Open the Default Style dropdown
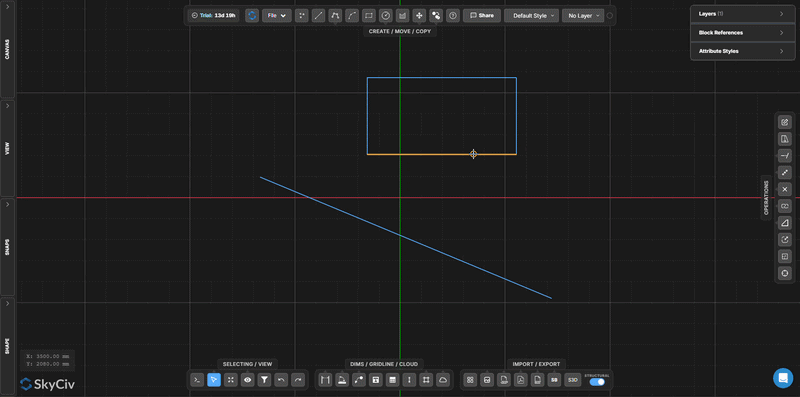Viewport: 800px width, 397px height. [532, 16]
